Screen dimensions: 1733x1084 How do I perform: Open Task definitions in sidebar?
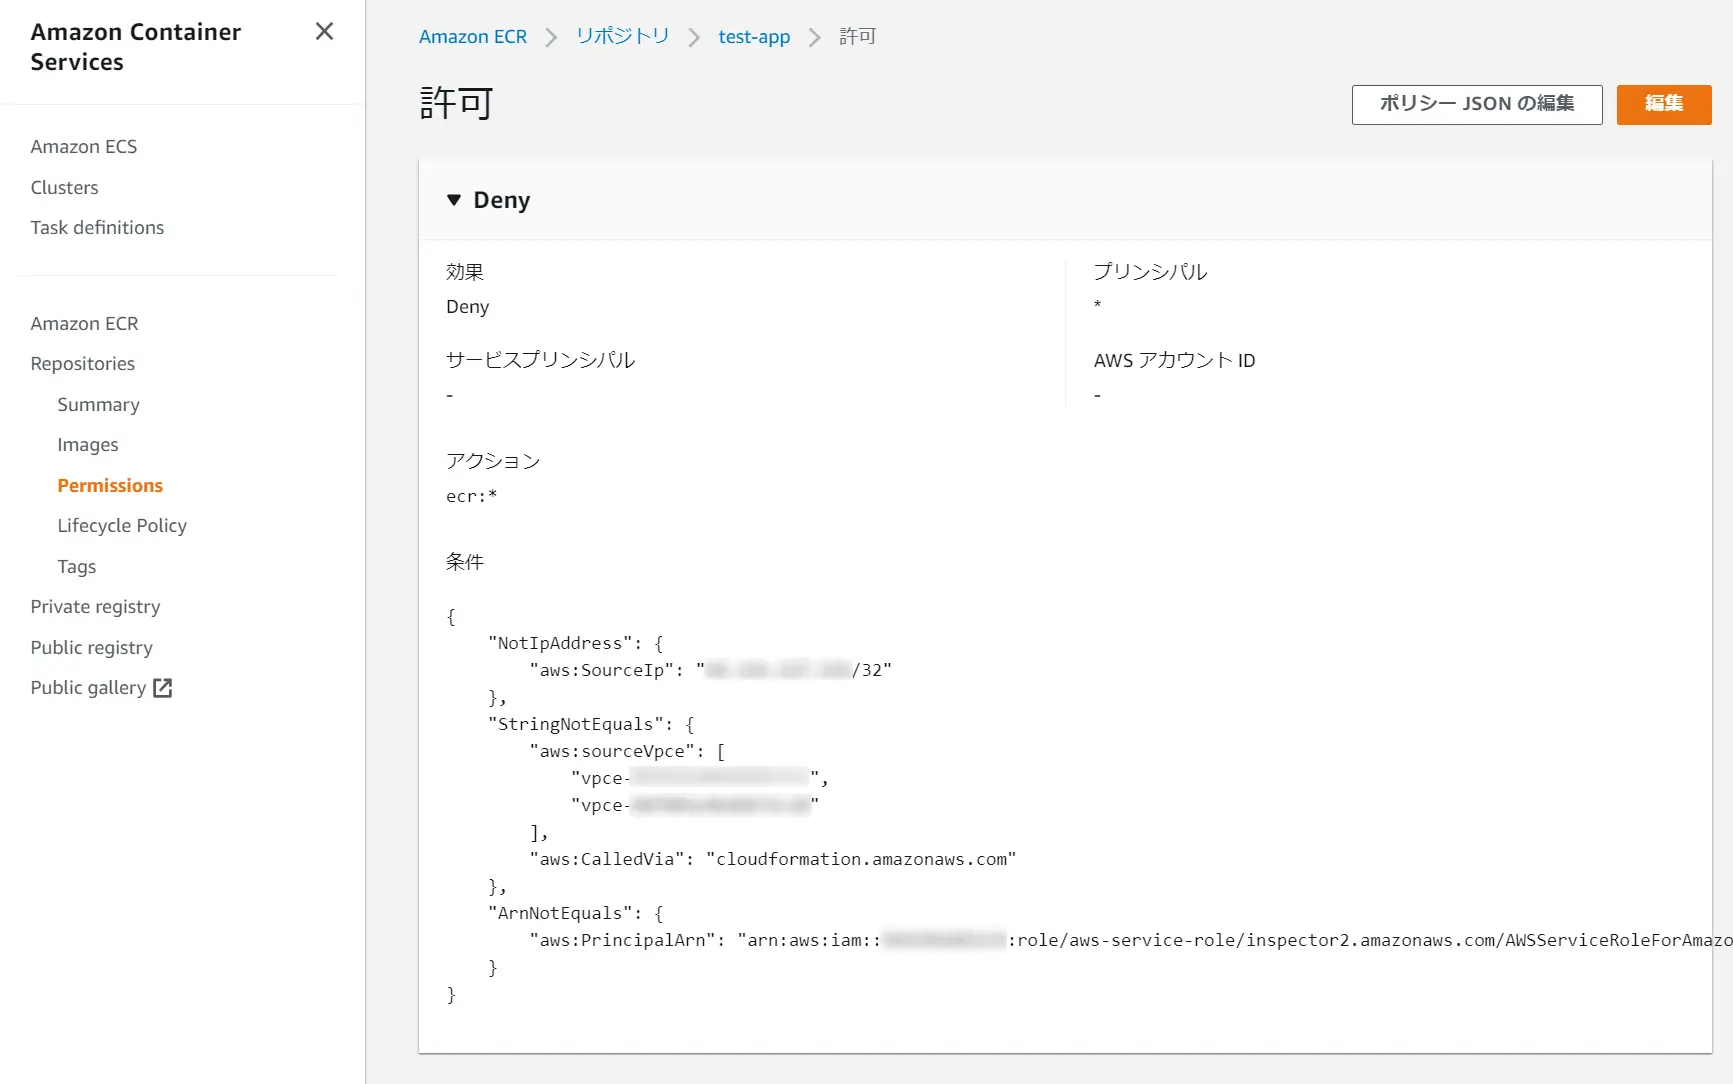click(x=97, y=228)
